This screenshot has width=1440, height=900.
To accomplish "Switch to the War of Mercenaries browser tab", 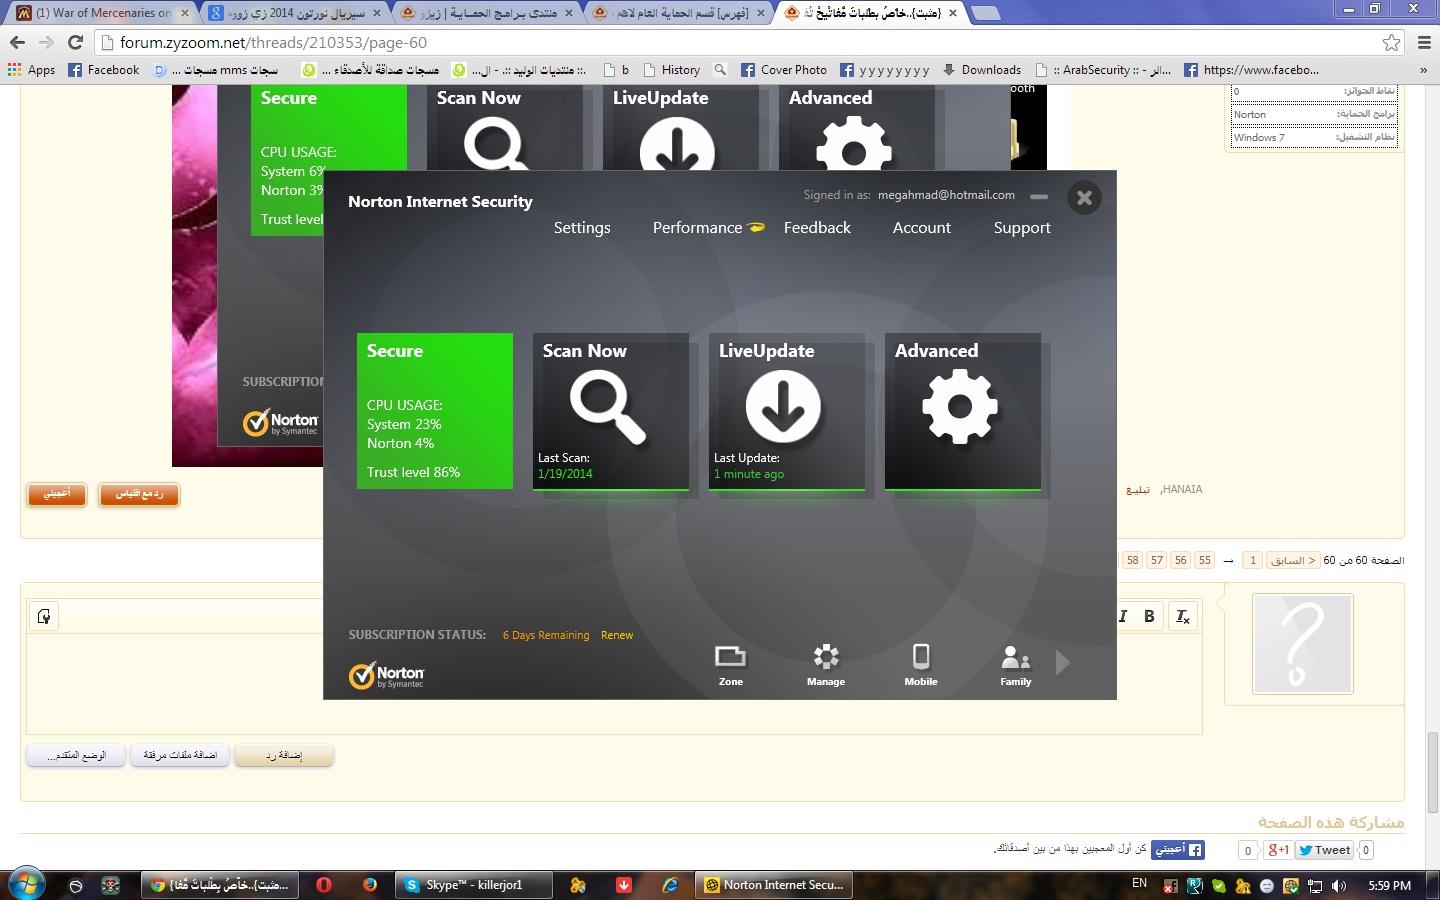I will point(102,13).
